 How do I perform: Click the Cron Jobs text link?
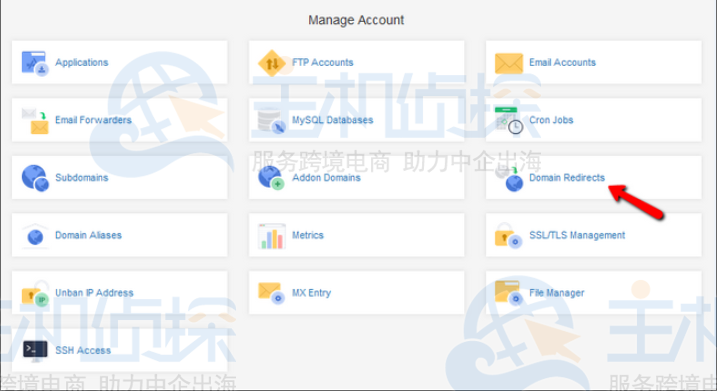(551, 120)
